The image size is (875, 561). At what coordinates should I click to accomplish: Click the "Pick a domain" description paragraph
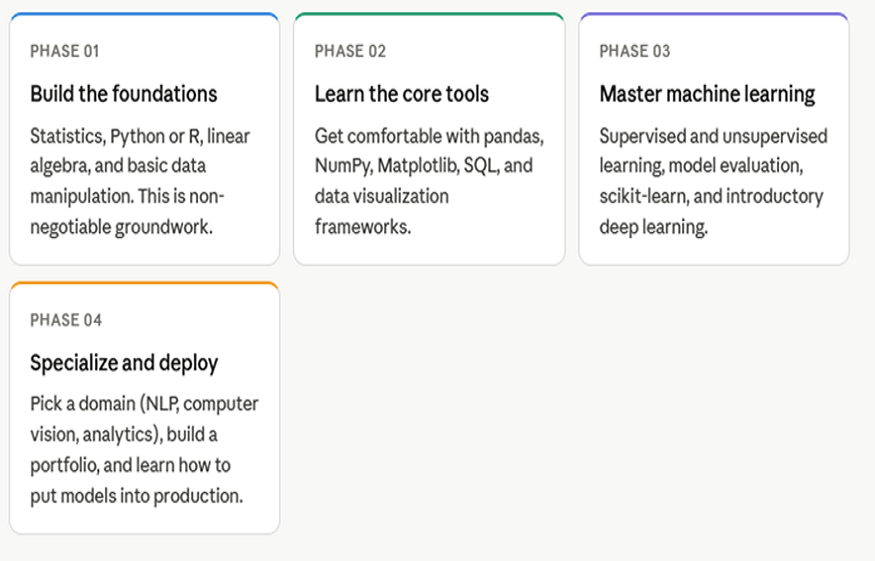tap(144, 450)
